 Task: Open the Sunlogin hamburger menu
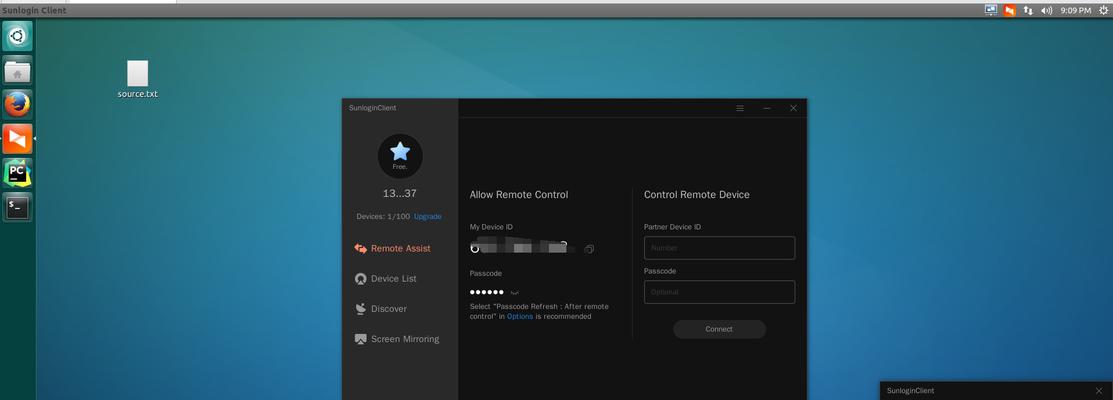coord(740,109)
